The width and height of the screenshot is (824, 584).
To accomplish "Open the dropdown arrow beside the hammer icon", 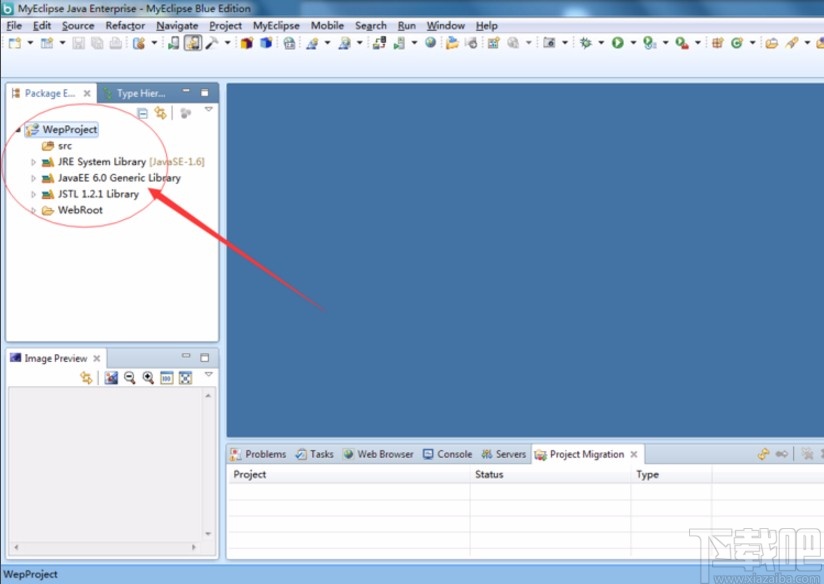I will [x=228, y=43].
